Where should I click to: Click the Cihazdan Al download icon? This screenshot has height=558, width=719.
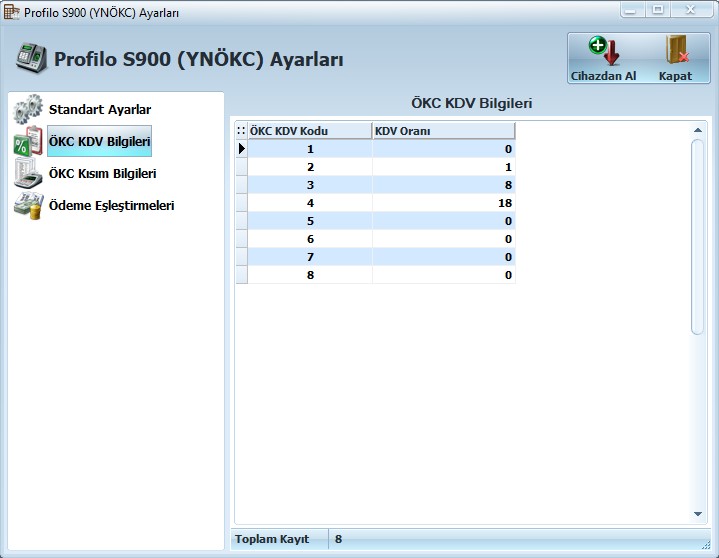click(x=603, y=50)
